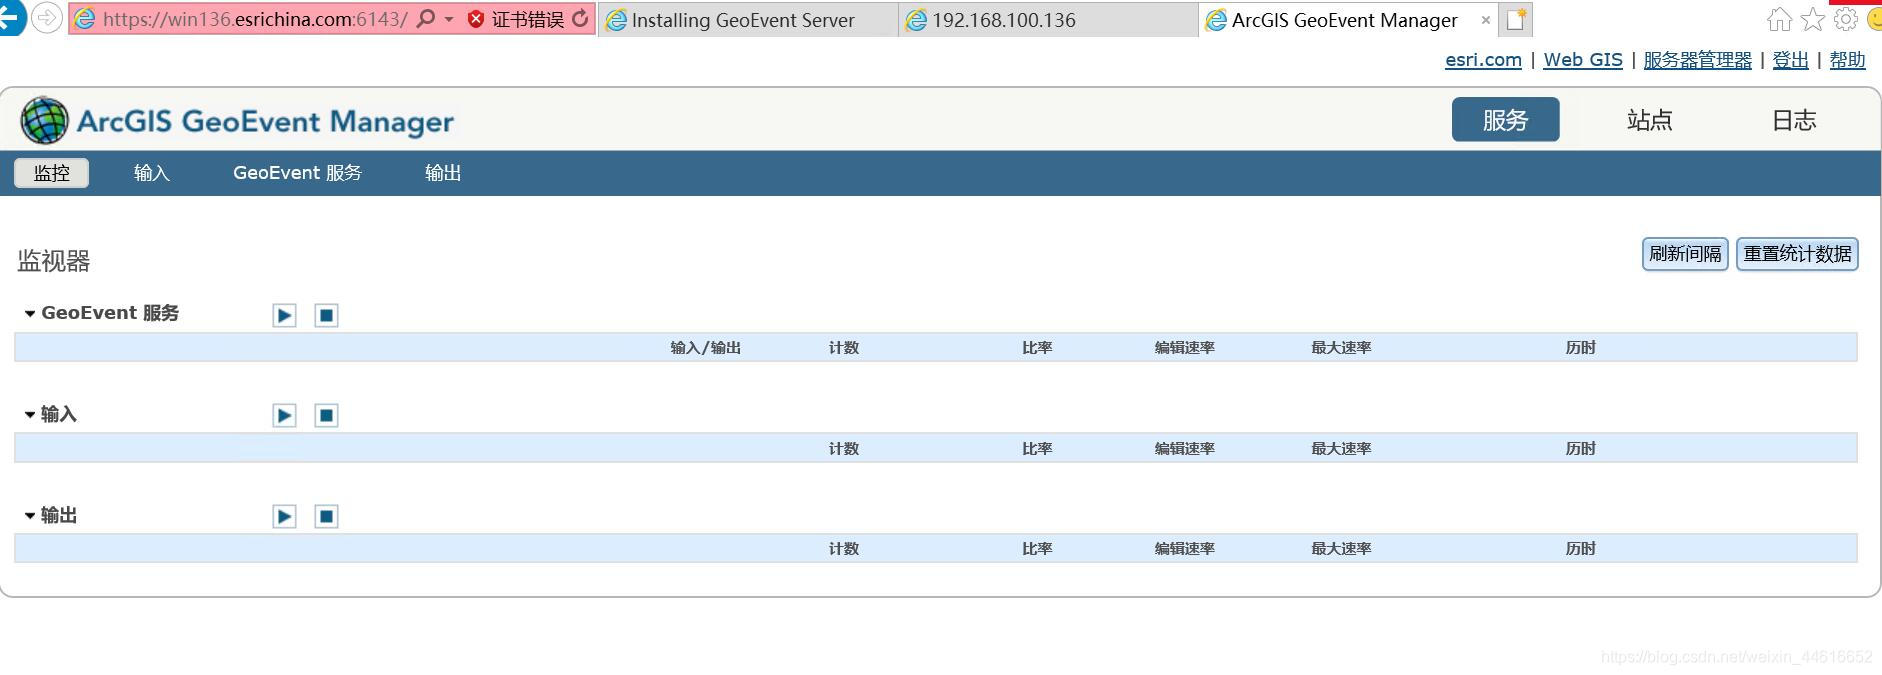
Task: Click the address bar search magnifier icon
Action: [x=426, y=19]
